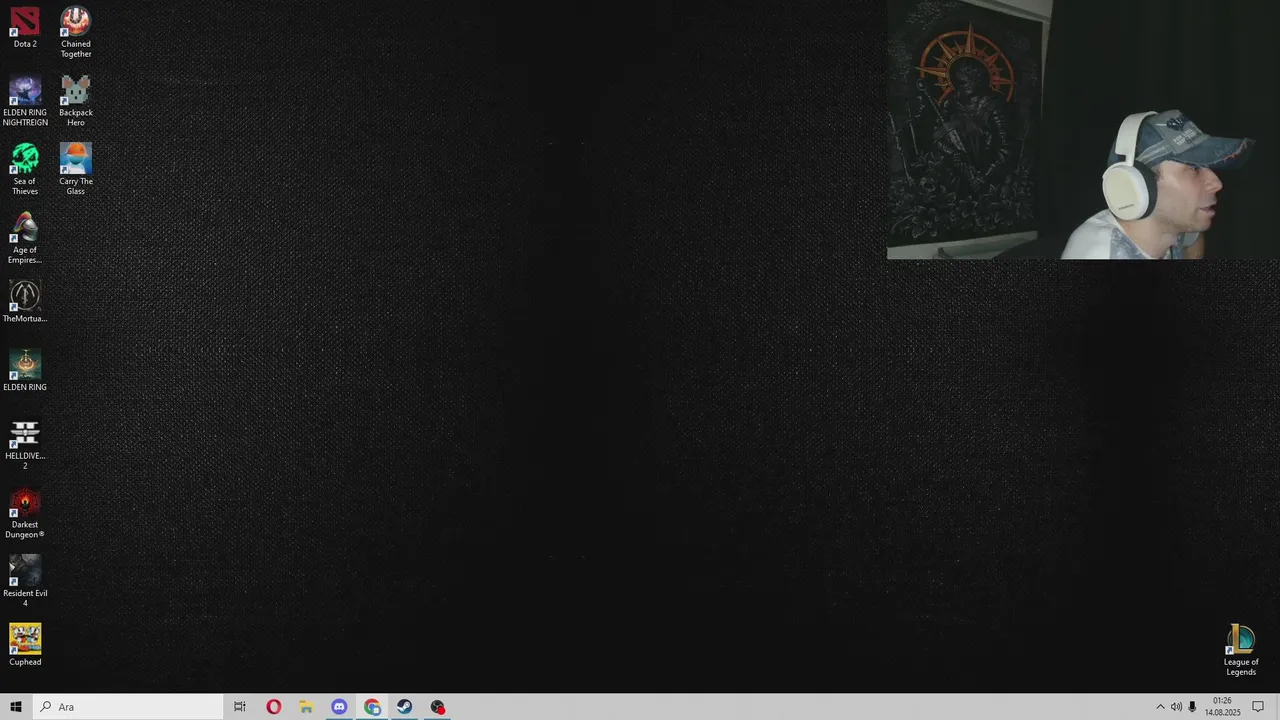Select the Darkest Dungeon desktop icon
Viewport: 1280px width, 720px height.
coord(25,514)
